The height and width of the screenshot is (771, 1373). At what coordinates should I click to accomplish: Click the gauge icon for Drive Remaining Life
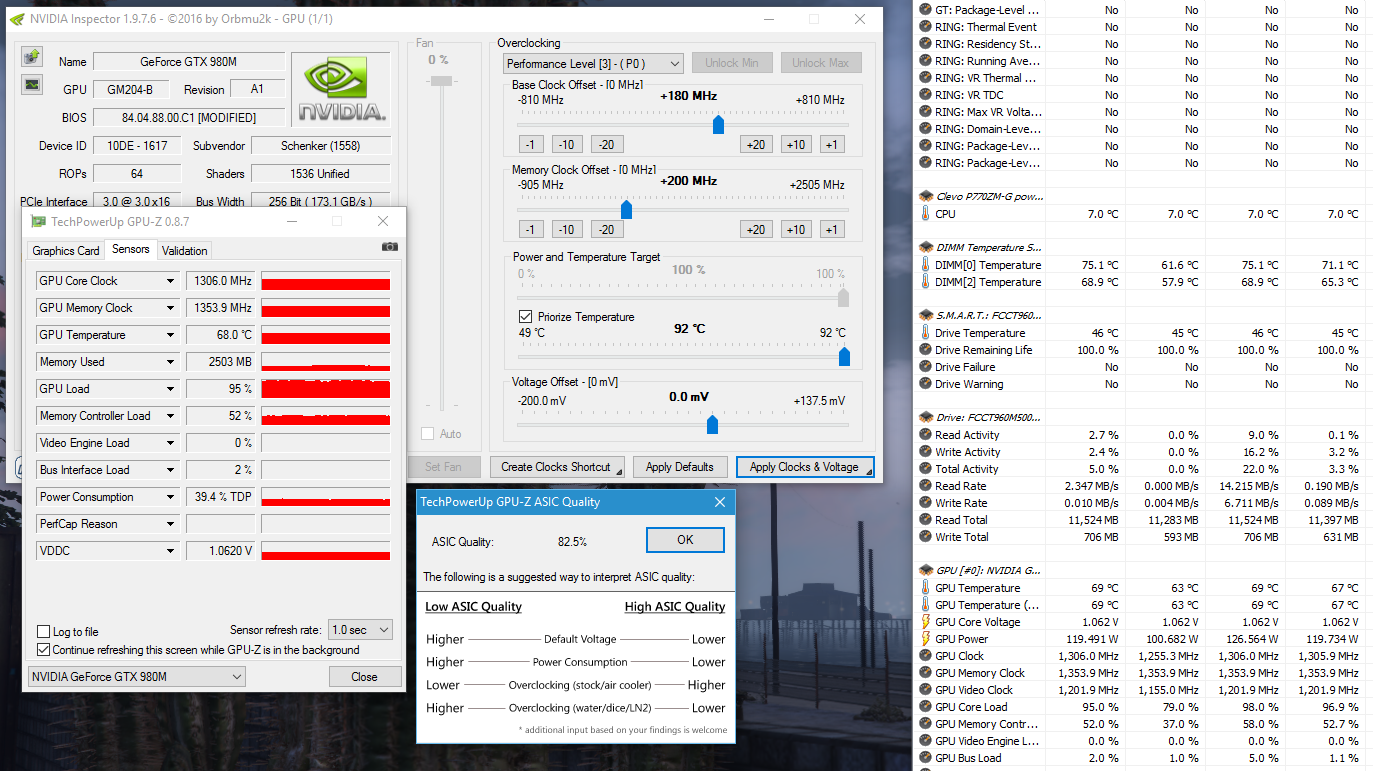926,350
